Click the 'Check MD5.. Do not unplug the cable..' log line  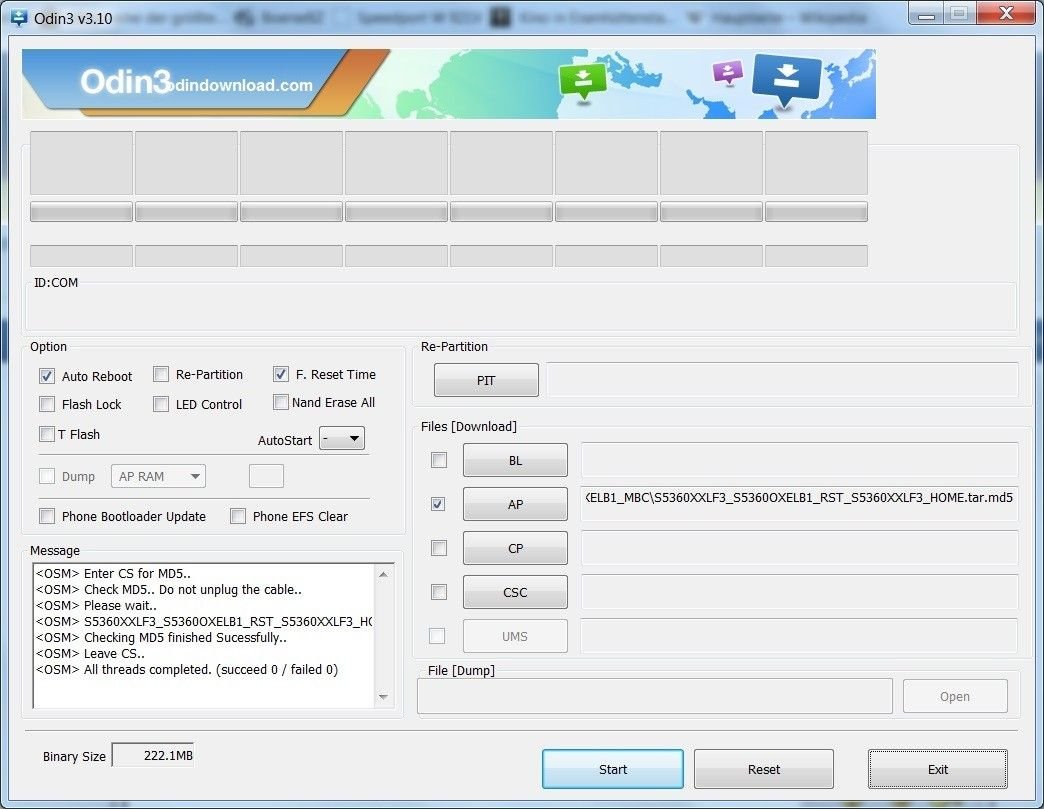point(168,589)
